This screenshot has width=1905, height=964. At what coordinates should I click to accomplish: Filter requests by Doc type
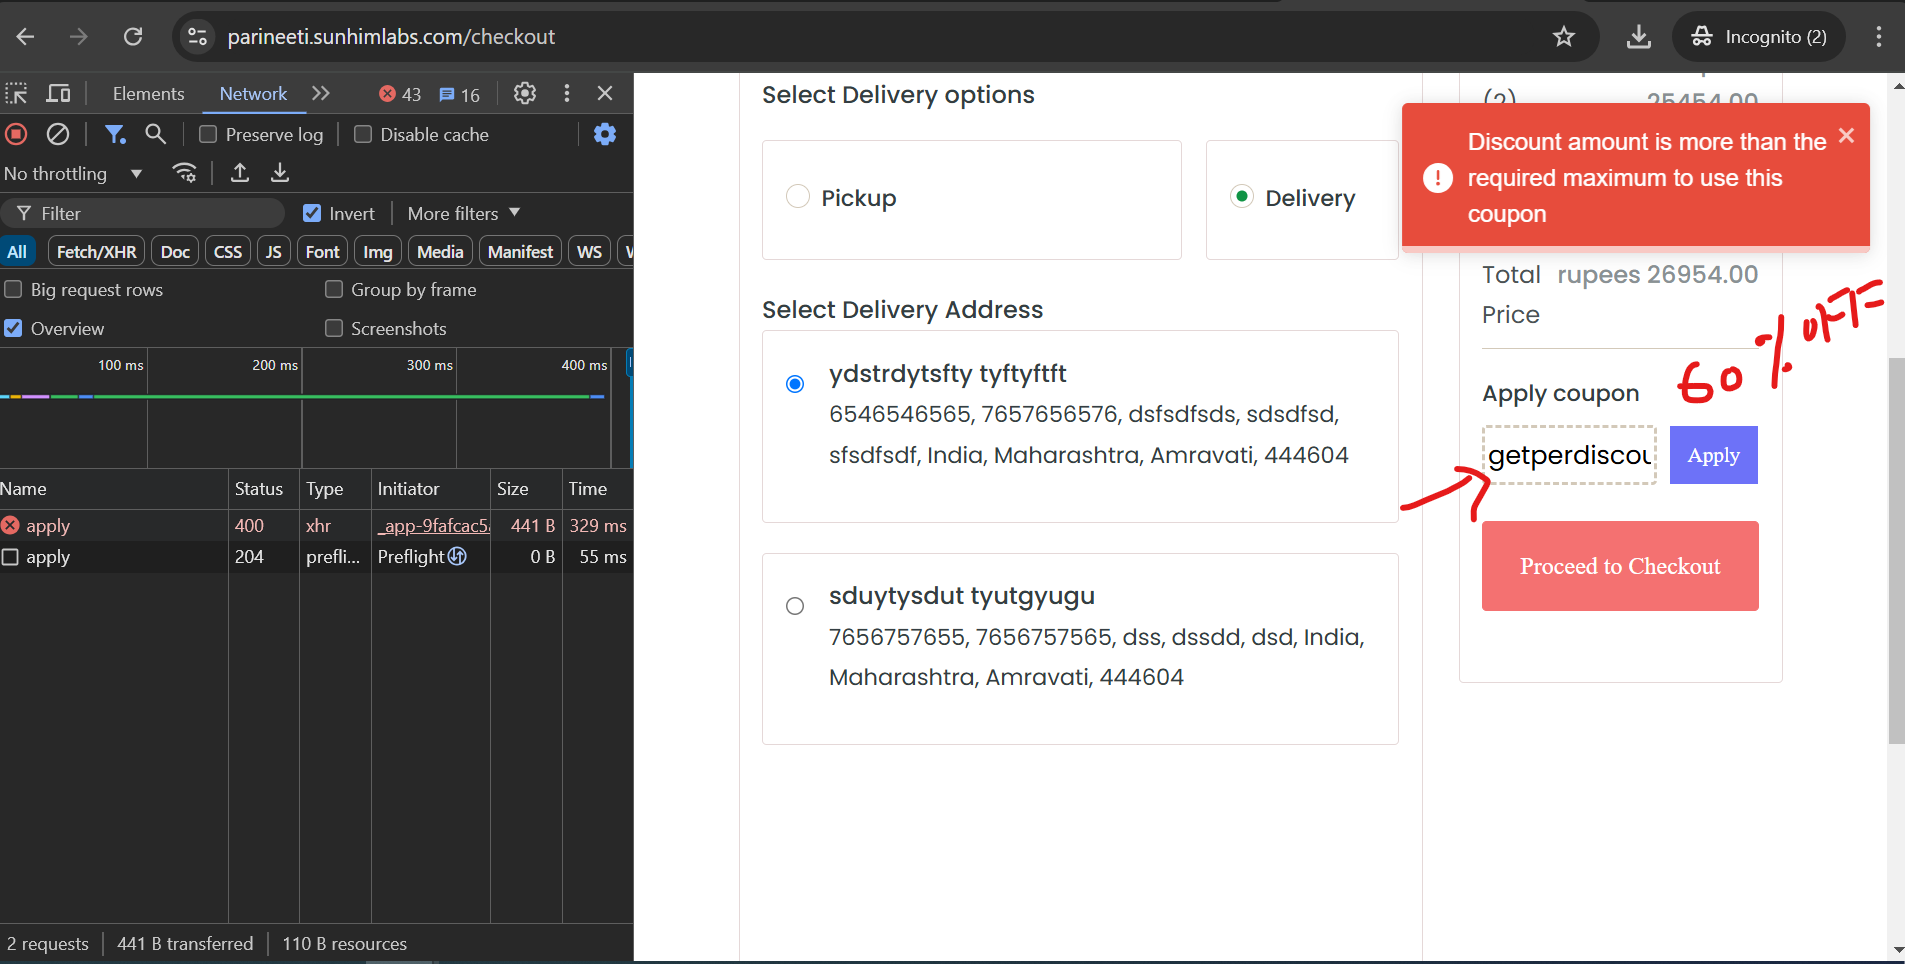pos(175,252)
